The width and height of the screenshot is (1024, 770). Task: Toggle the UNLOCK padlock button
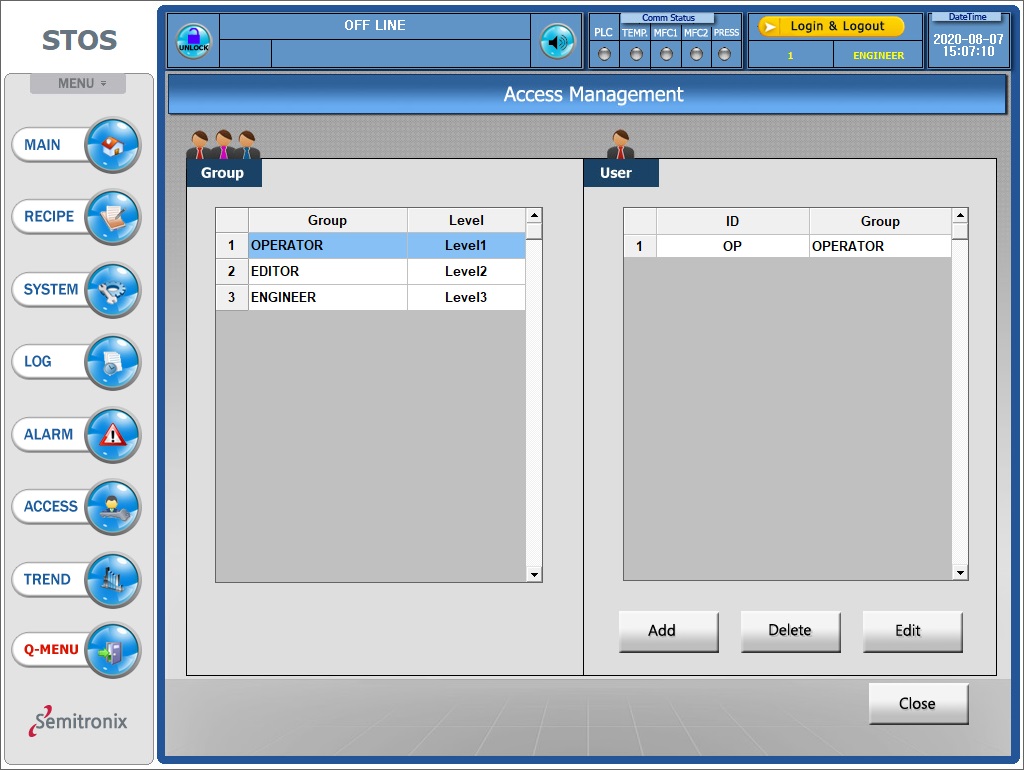[x=194, y=42]
